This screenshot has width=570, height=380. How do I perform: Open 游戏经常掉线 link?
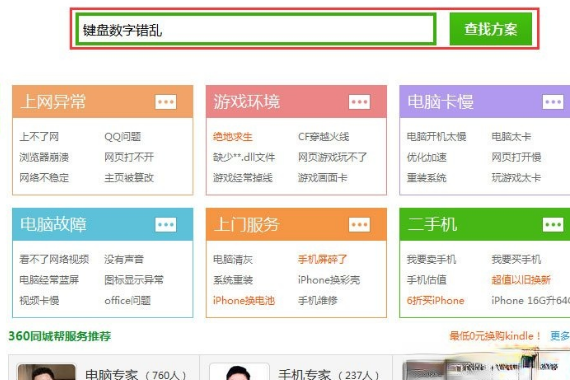243,178
